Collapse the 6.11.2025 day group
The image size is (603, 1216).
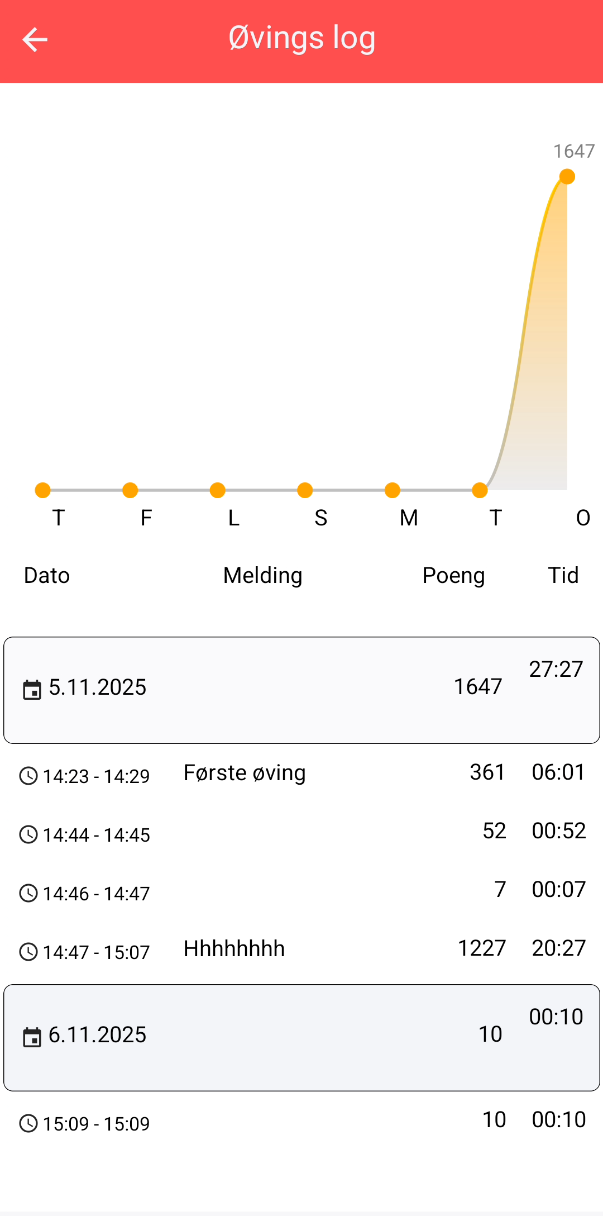(x=301, y=1037)
